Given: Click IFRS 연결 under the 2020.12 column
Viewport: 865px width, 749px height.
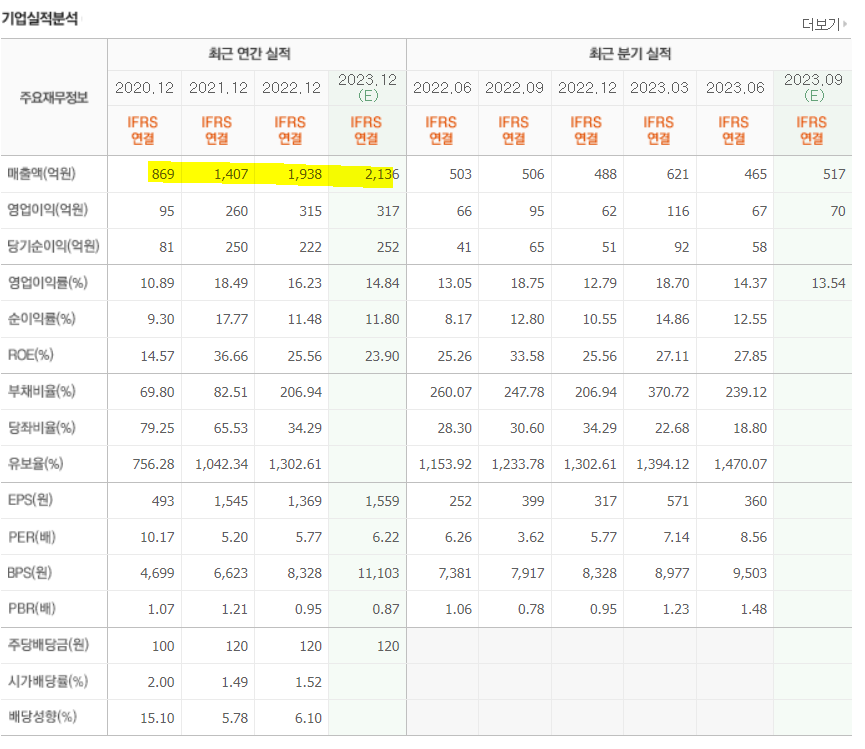Looking at the screenshot, I should (143, 130).
